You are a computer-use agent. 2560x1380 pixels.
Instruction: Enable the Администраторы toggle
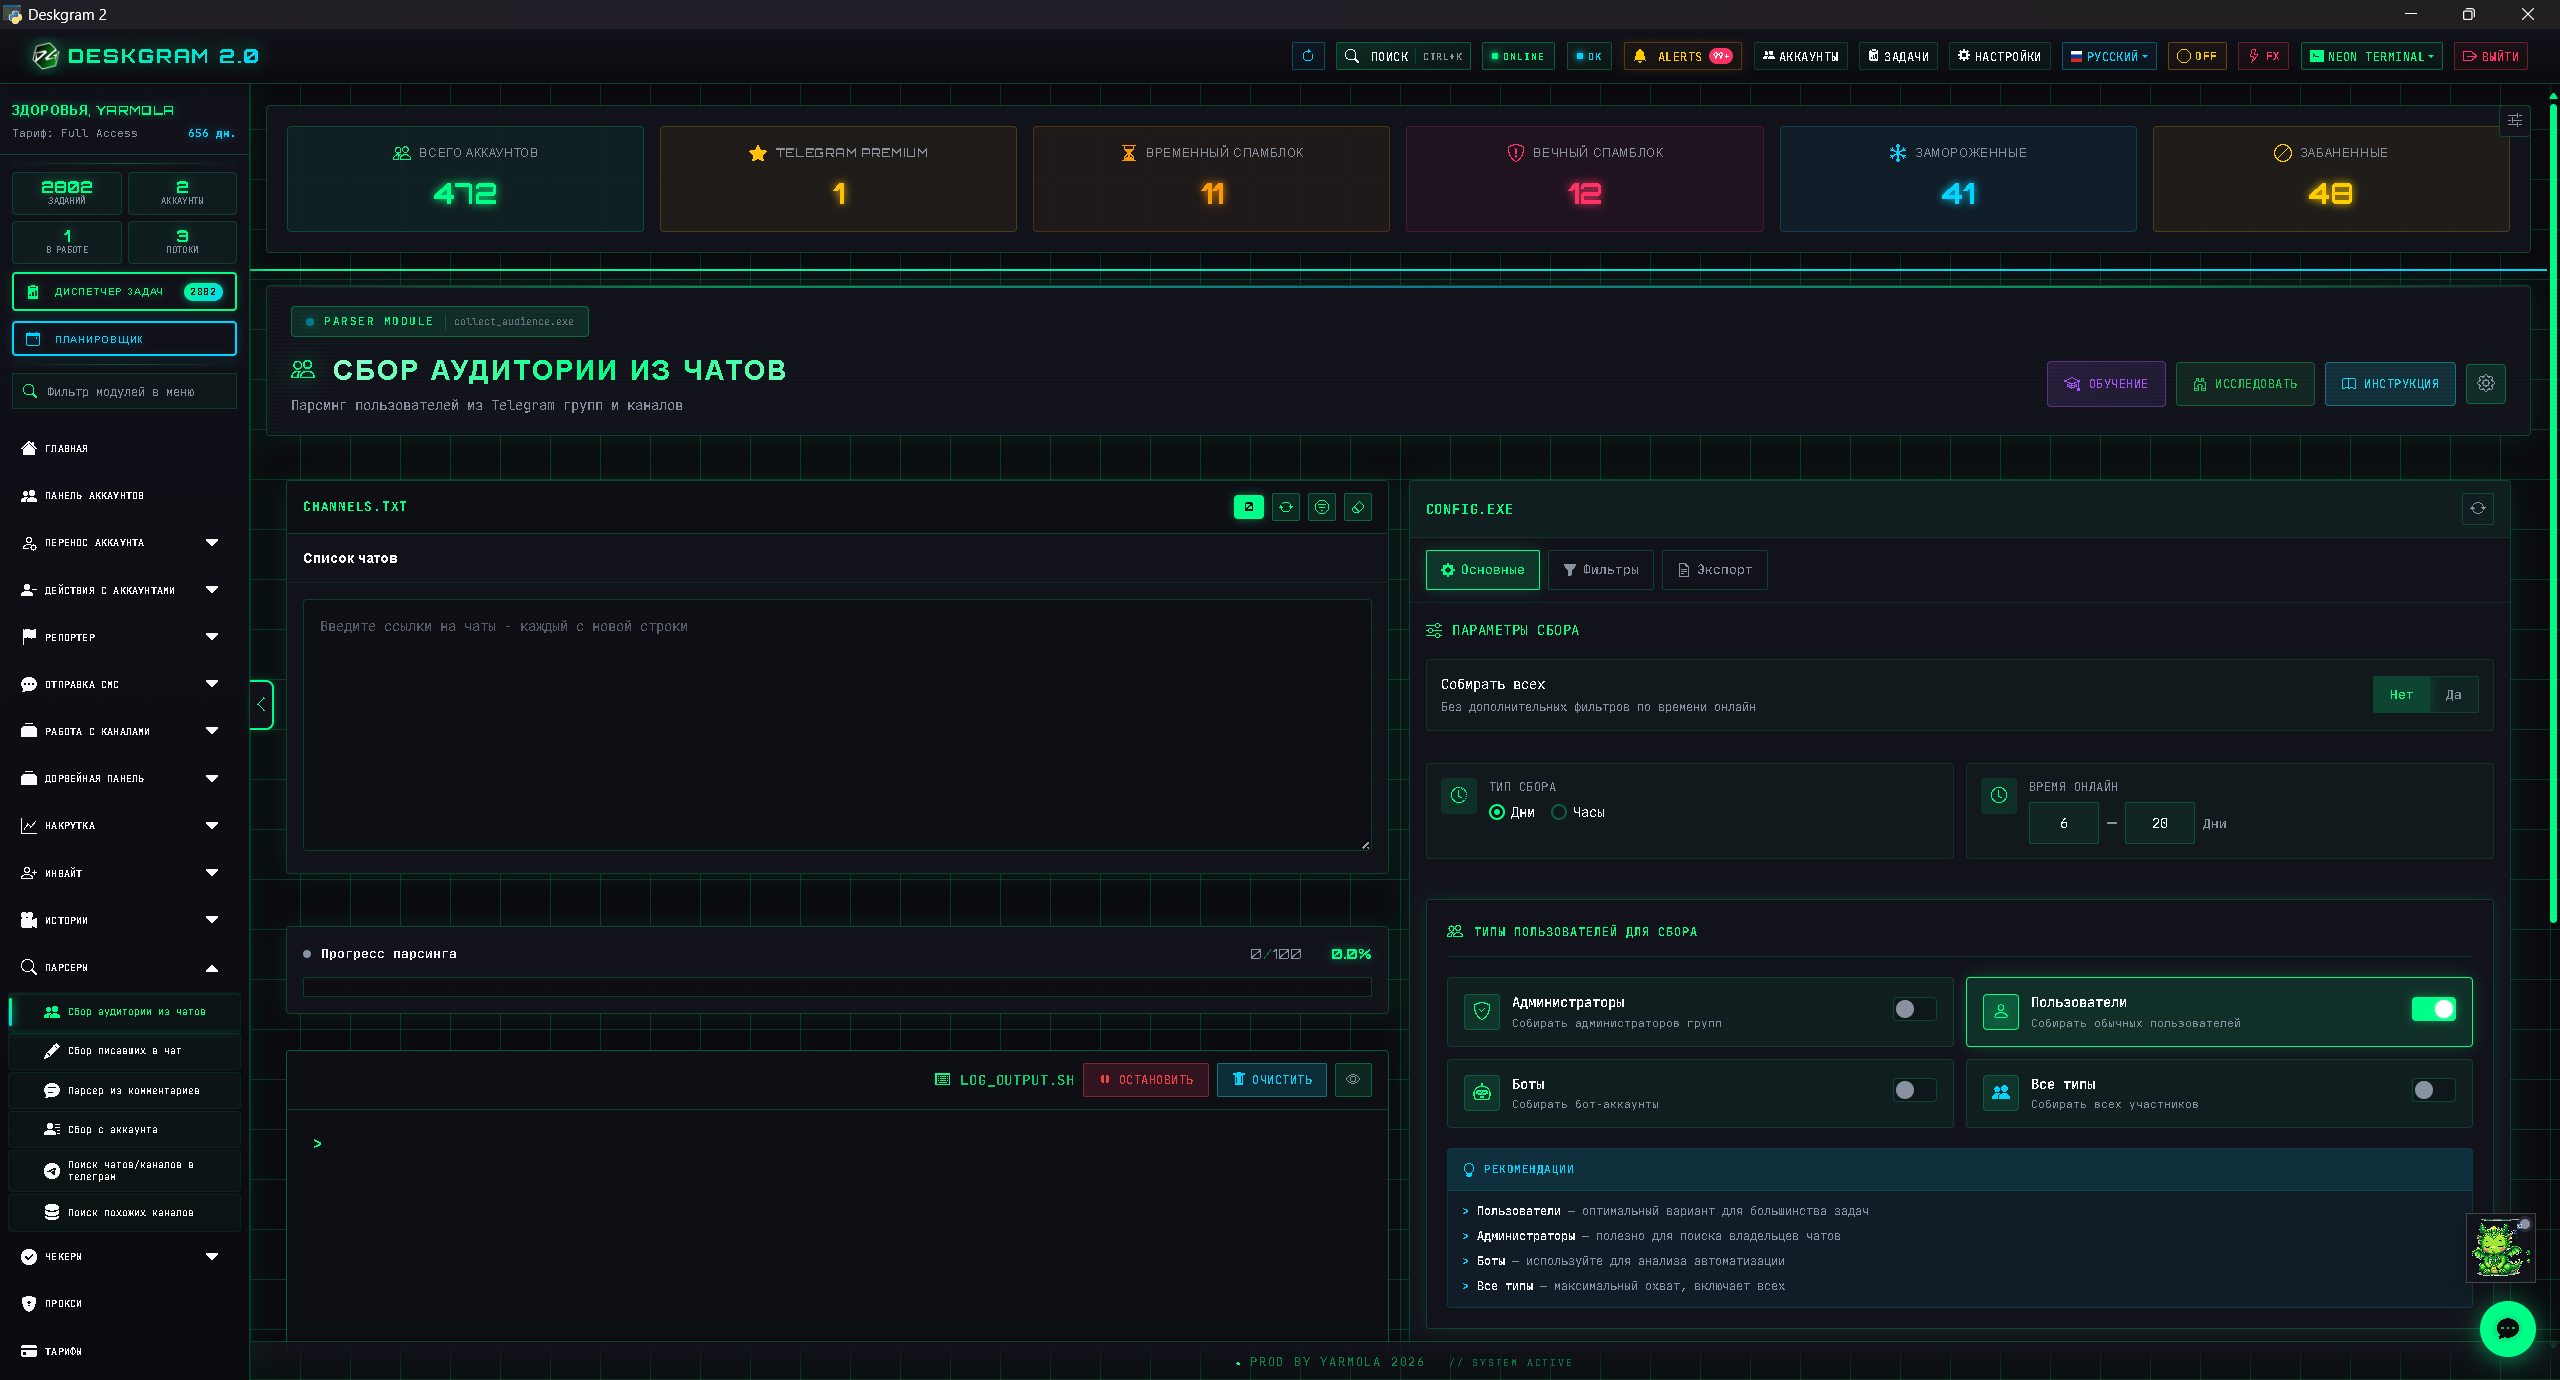pyautogui.click(x=1914, y=1009)
